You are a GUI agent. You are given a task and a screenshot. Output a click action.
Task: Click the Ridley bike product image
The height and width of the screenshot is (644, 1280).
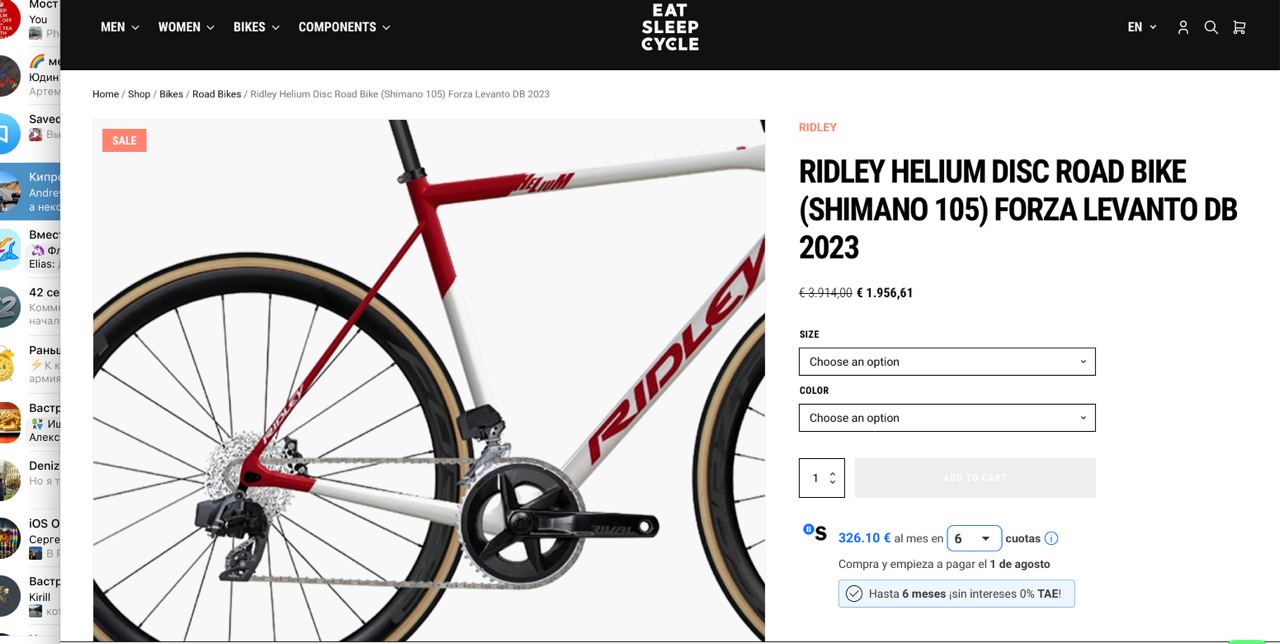pos(430,380)
